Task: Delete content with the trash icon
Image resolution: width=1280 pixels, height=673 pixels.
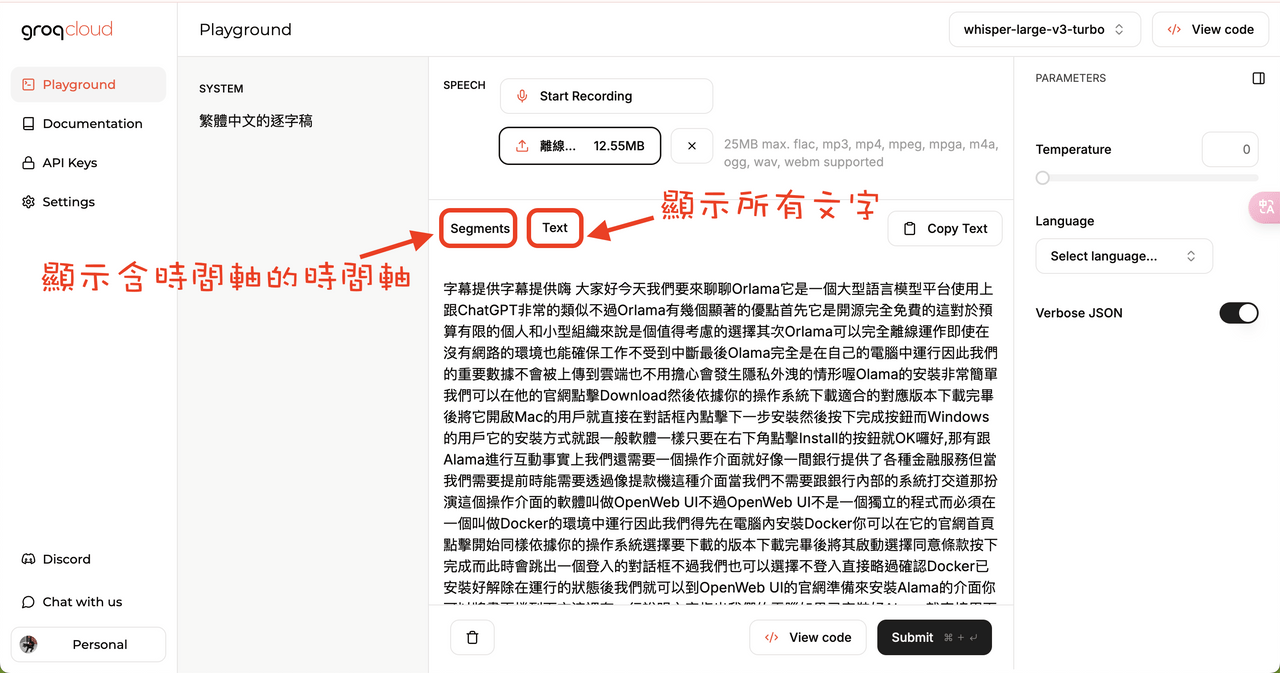Action: tap(473, 637)
